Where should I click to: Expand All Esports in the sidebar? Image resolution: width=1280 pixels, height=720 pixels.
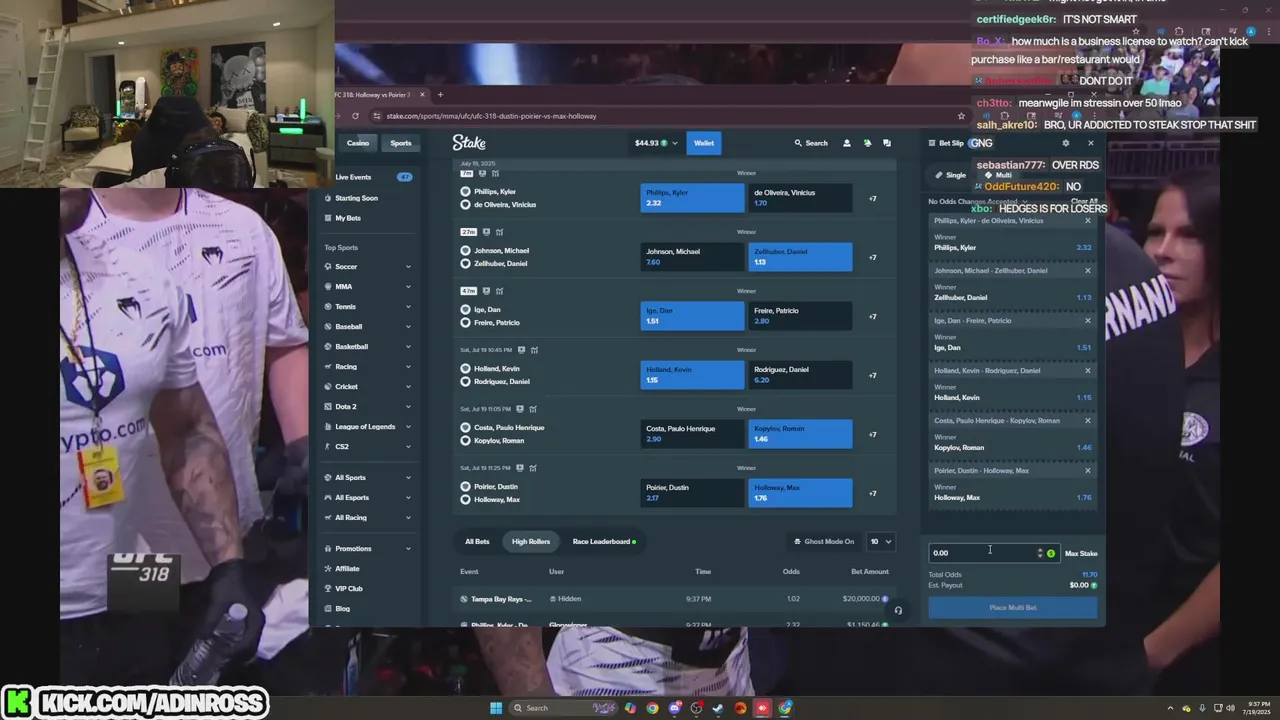[x=408, y=497]
